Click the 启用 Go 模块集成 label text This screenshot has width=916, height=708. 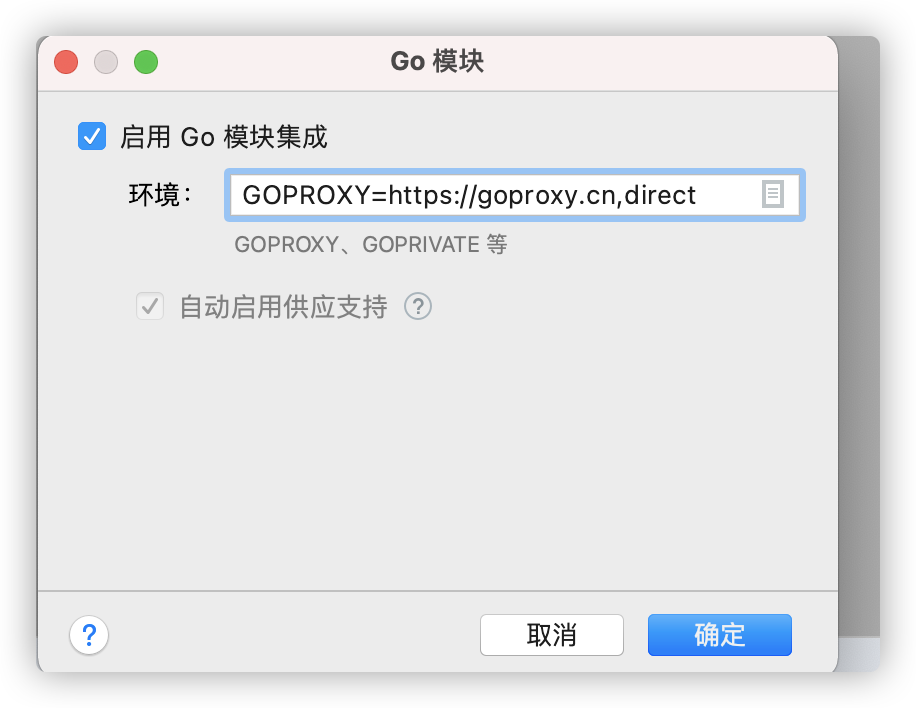click(224, 137)
